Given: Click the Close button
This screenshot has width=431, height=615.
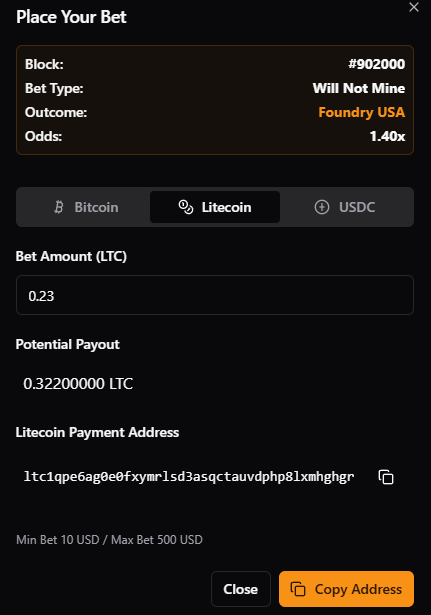Looking at the screenshot, I should 241,589.
